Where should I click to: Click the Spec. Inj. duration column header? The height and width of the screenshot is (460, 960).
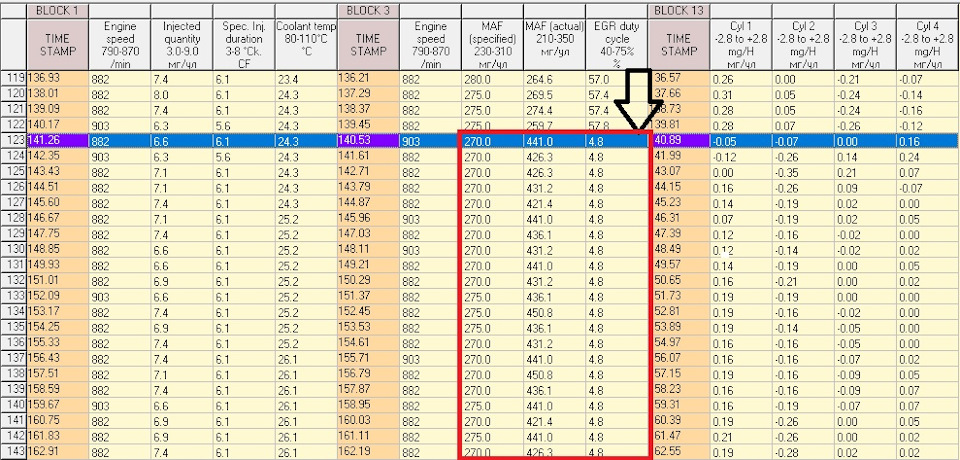[244, 45]
